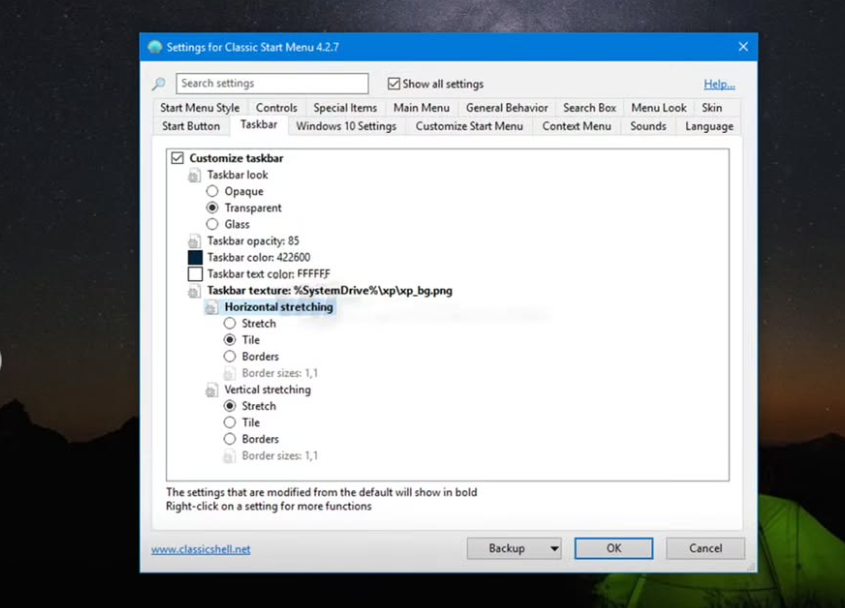Click the Taskbar color swatch
This screenshot has height=608, width=845.
click(195, 258)
